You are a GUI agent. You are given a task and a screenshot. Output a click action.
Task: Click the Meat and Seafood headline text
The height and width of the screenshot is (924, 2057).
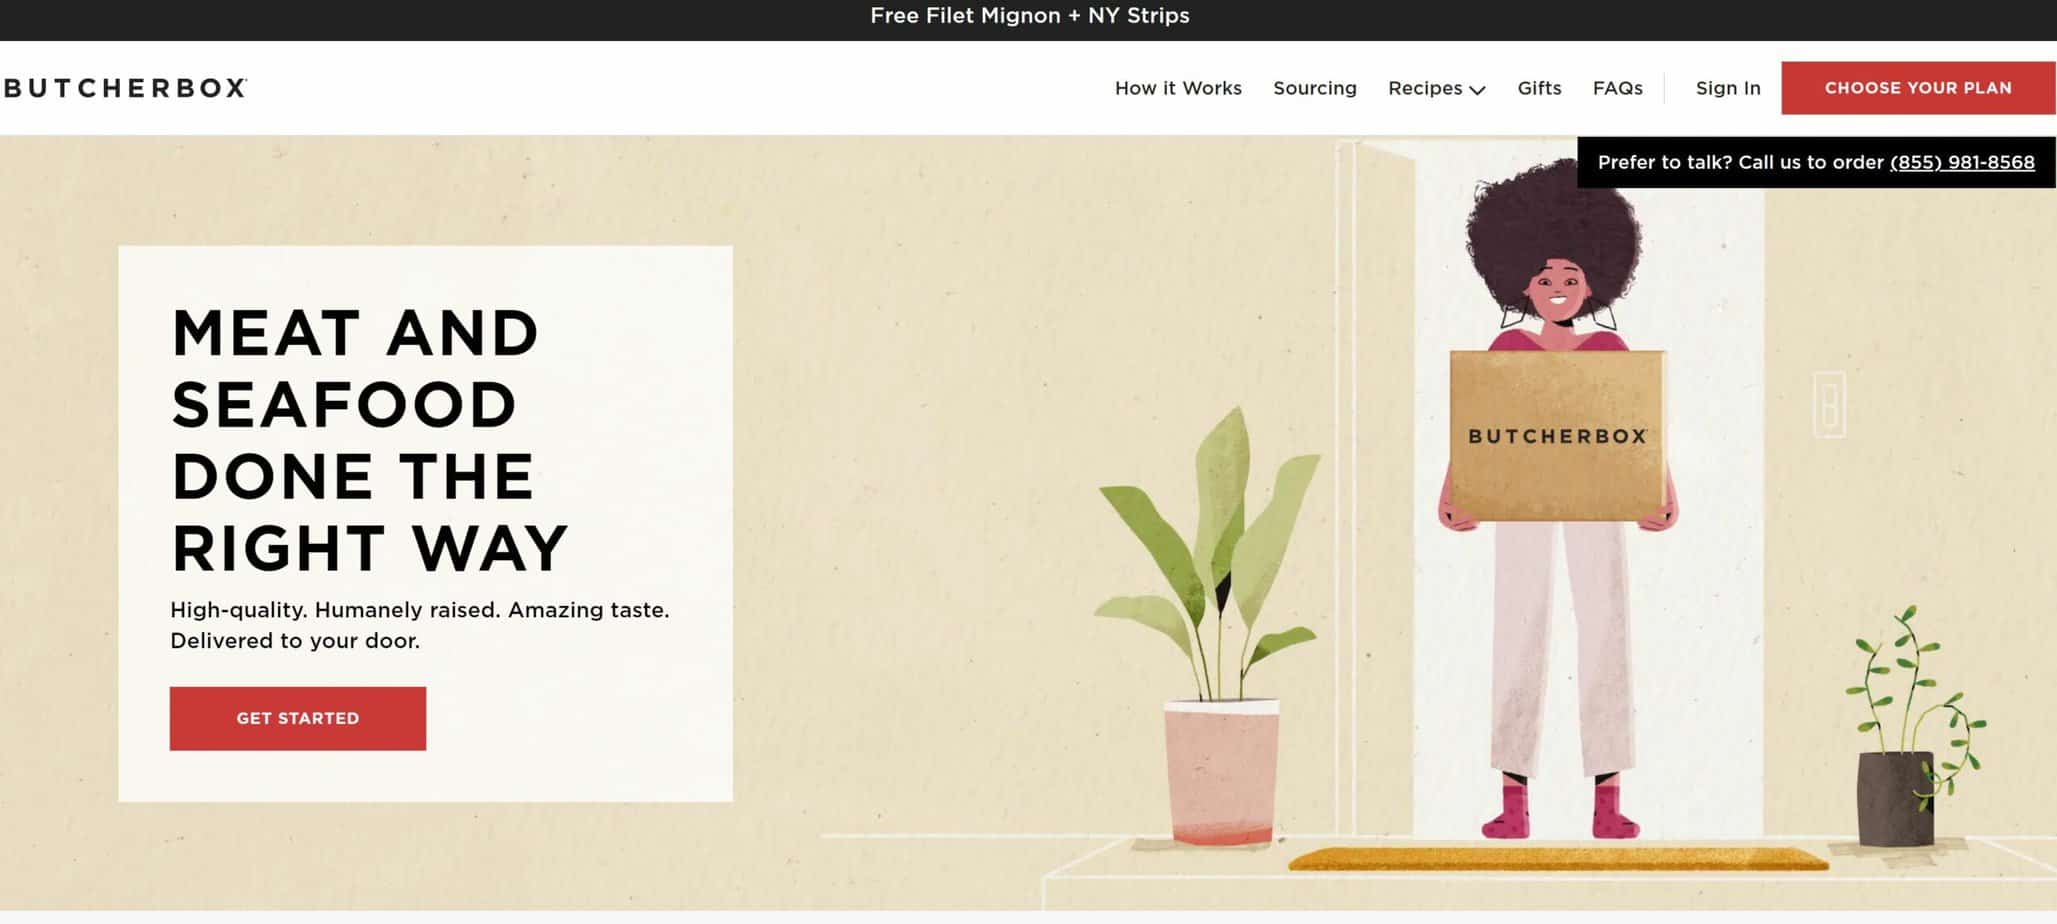(369, 440)
